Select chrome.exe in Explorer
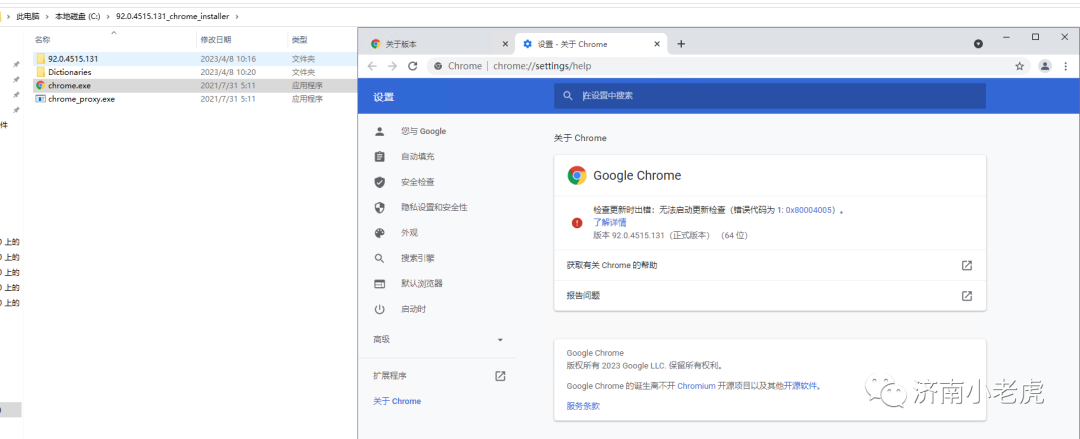The height and width of the screenshot is (439, 1080). click(x=70, y=85)
